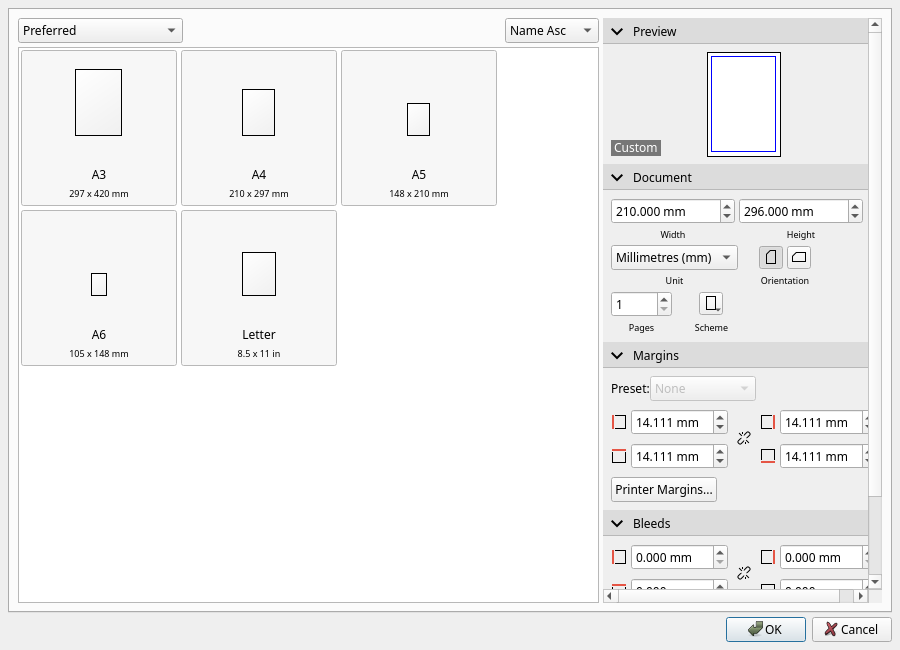Open the Preferred category dropdown
This screenshot has width=900, height=650.
pos(100,31)
